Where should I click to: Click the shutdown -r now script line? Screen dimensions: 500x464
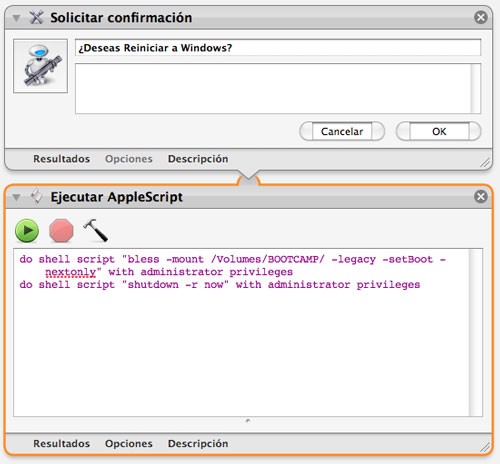point(220,285)
